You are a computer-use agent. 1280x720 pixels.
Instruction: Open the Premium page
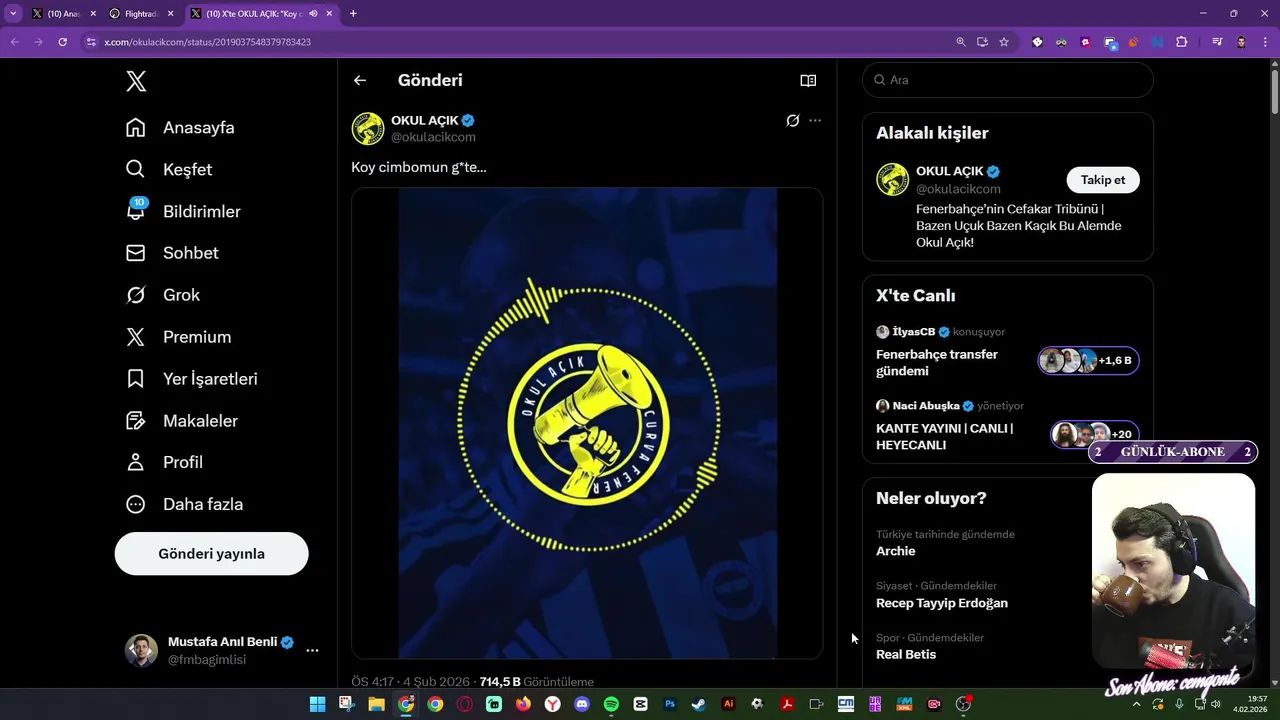[x=178, y=337]
